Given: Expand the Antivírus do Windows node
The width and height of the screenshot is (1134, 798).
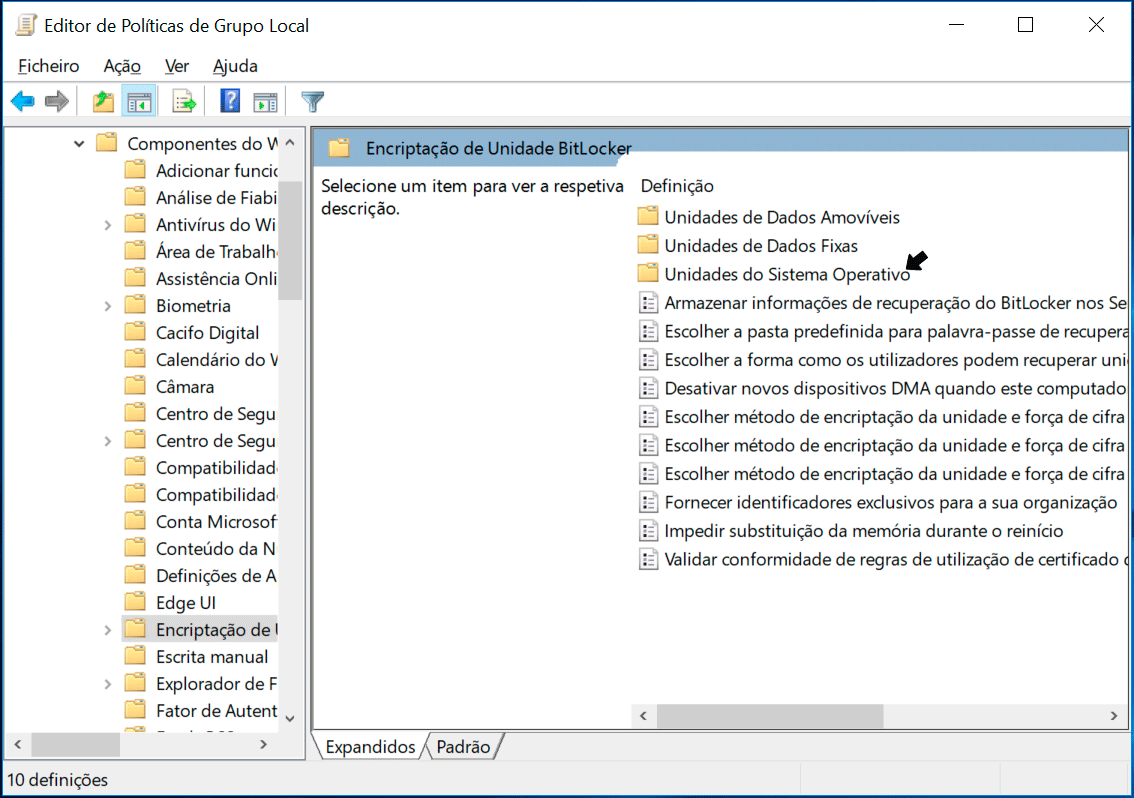Looking at the screenshot, I should (108, 225).
